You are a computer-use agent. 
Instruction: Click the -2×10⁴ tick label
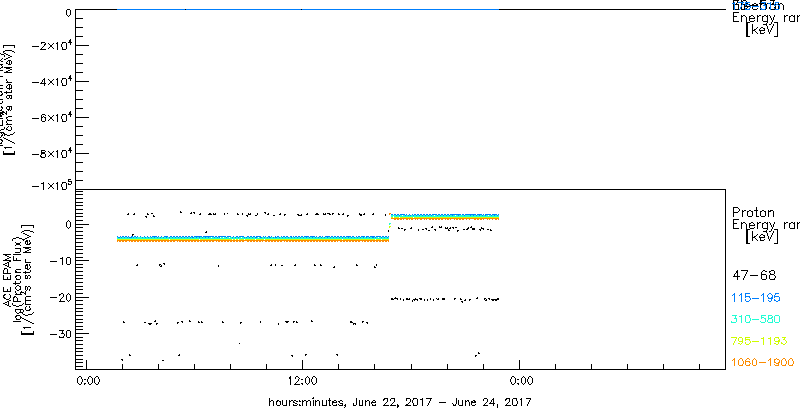point(51,46)
